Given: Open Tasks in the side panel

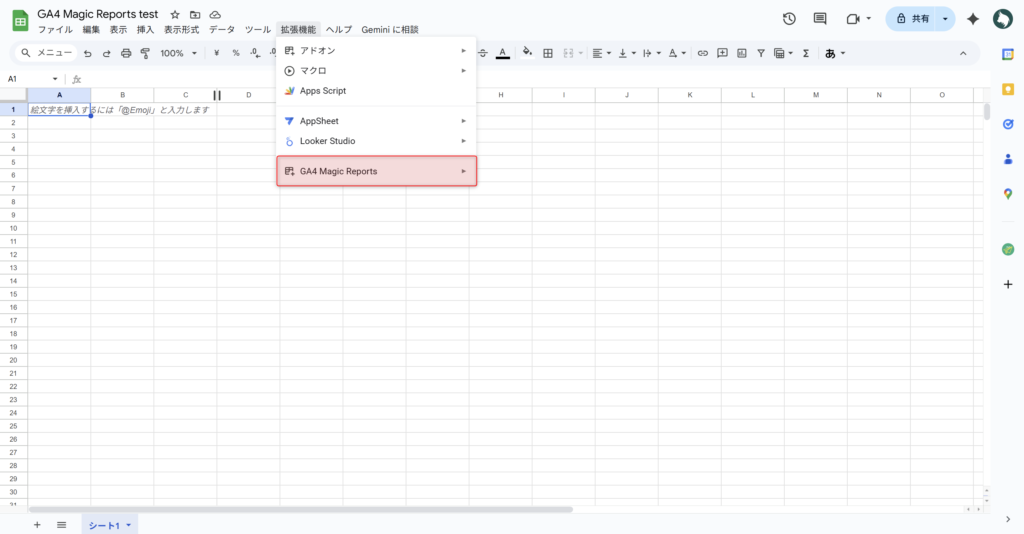Looking at the screenshot, I should click(1008, 124).
